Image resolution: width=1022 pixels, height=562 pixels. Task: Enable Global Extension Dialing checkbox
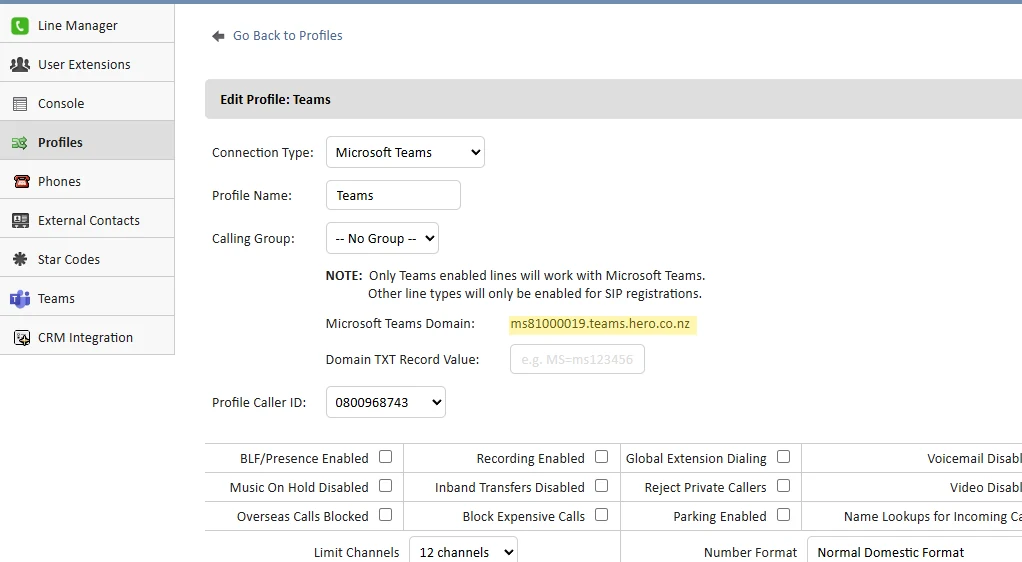click(783, 457)
